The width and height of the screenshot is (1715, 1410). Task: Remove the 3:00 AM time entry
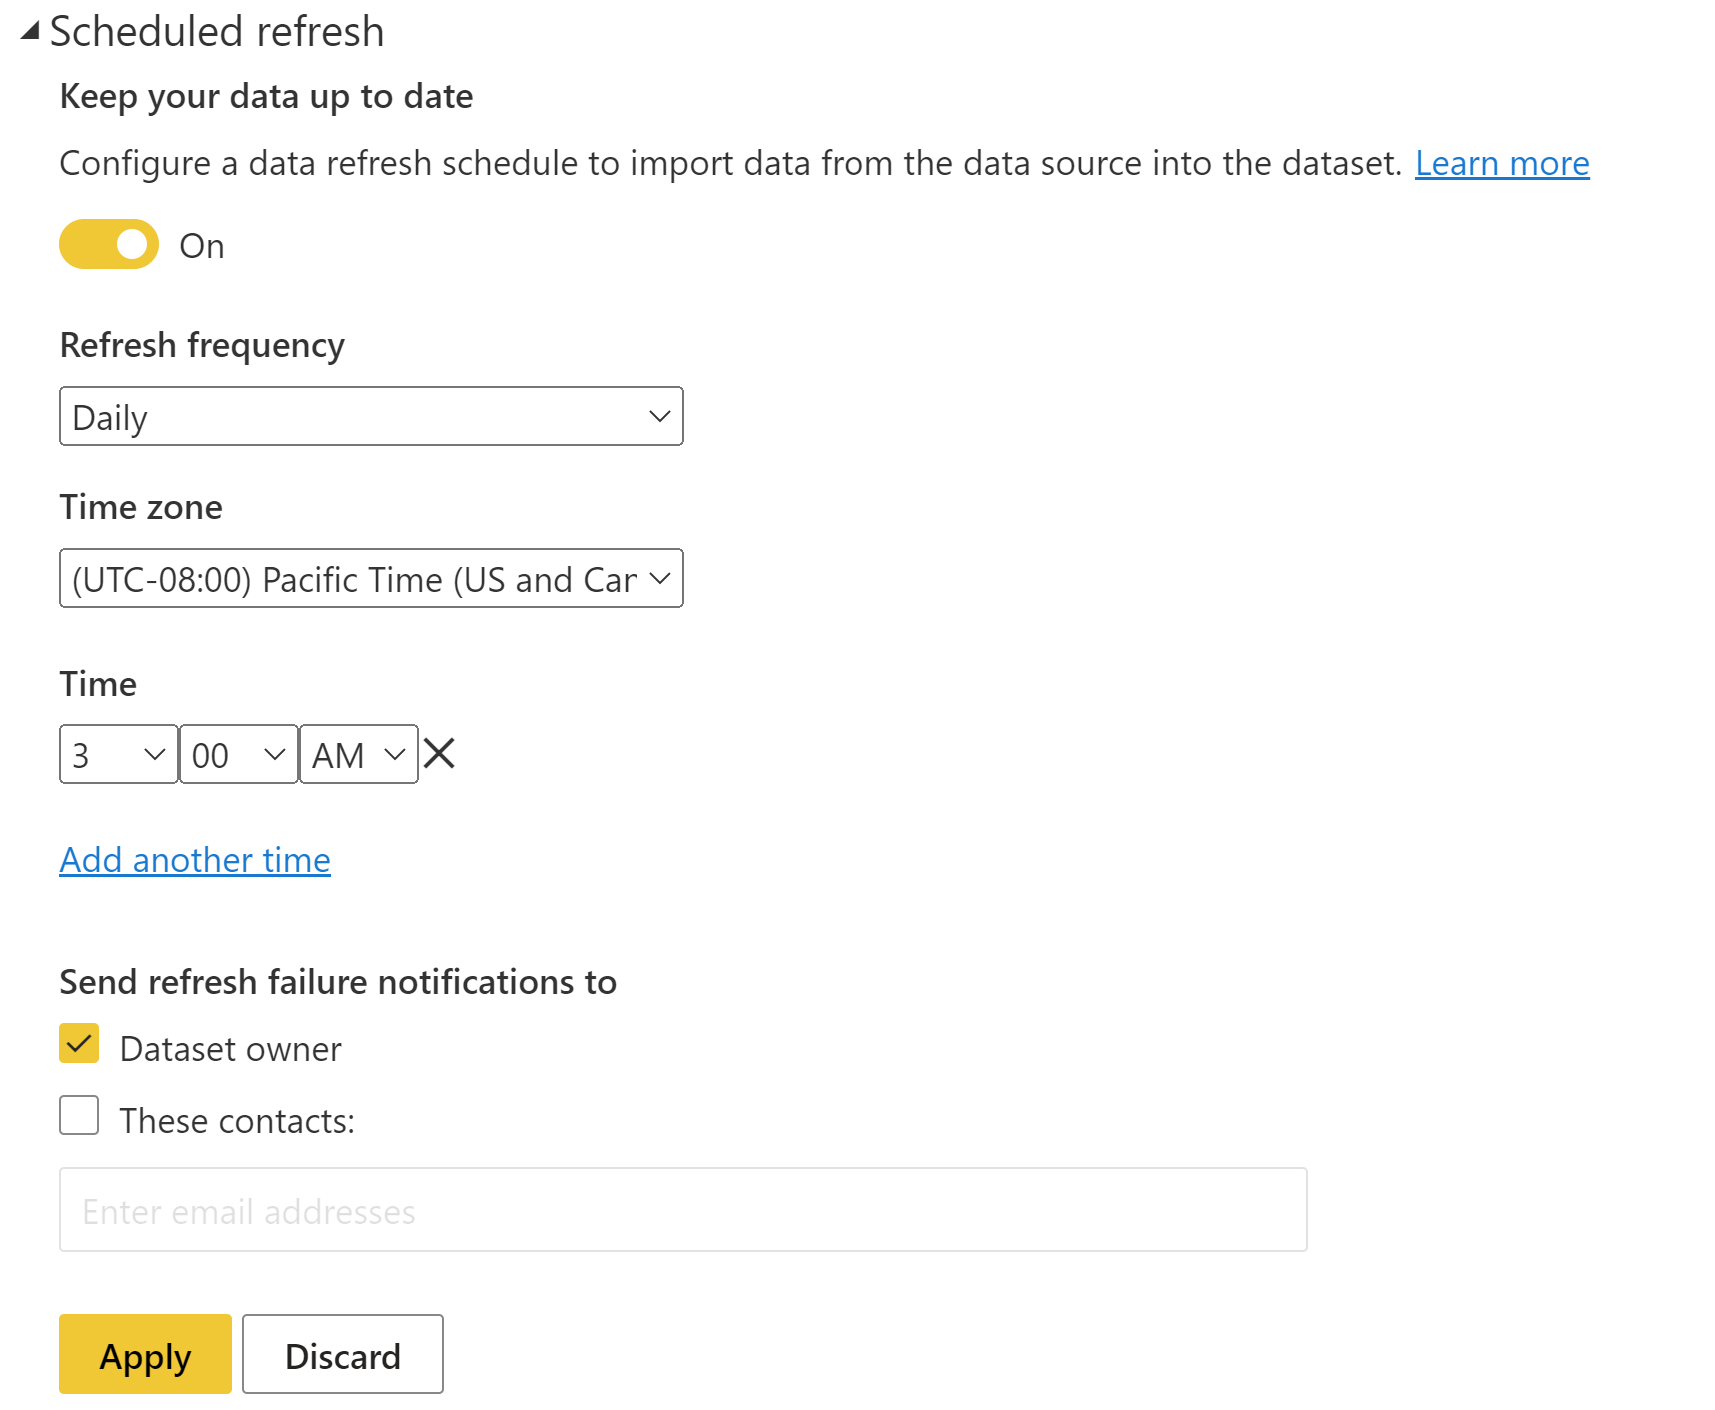coord(439,753)
